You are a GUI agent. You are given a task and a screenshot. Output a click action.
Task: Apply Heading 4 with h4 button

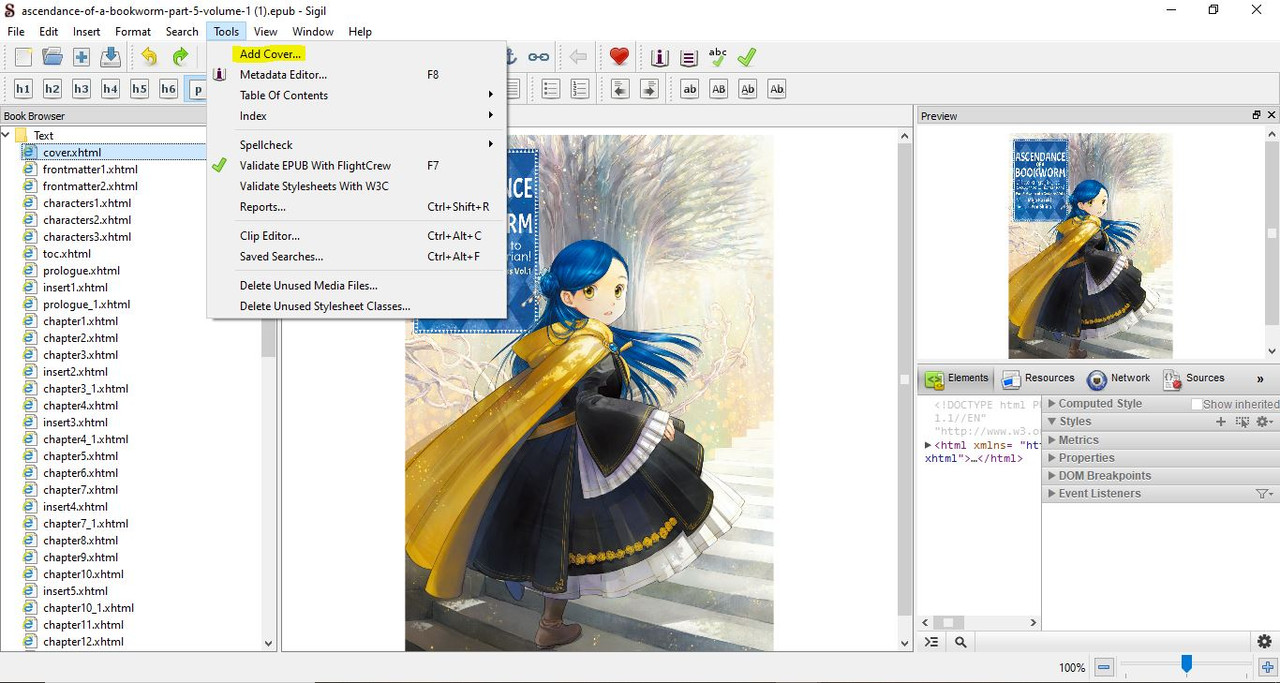pos(110,89)
